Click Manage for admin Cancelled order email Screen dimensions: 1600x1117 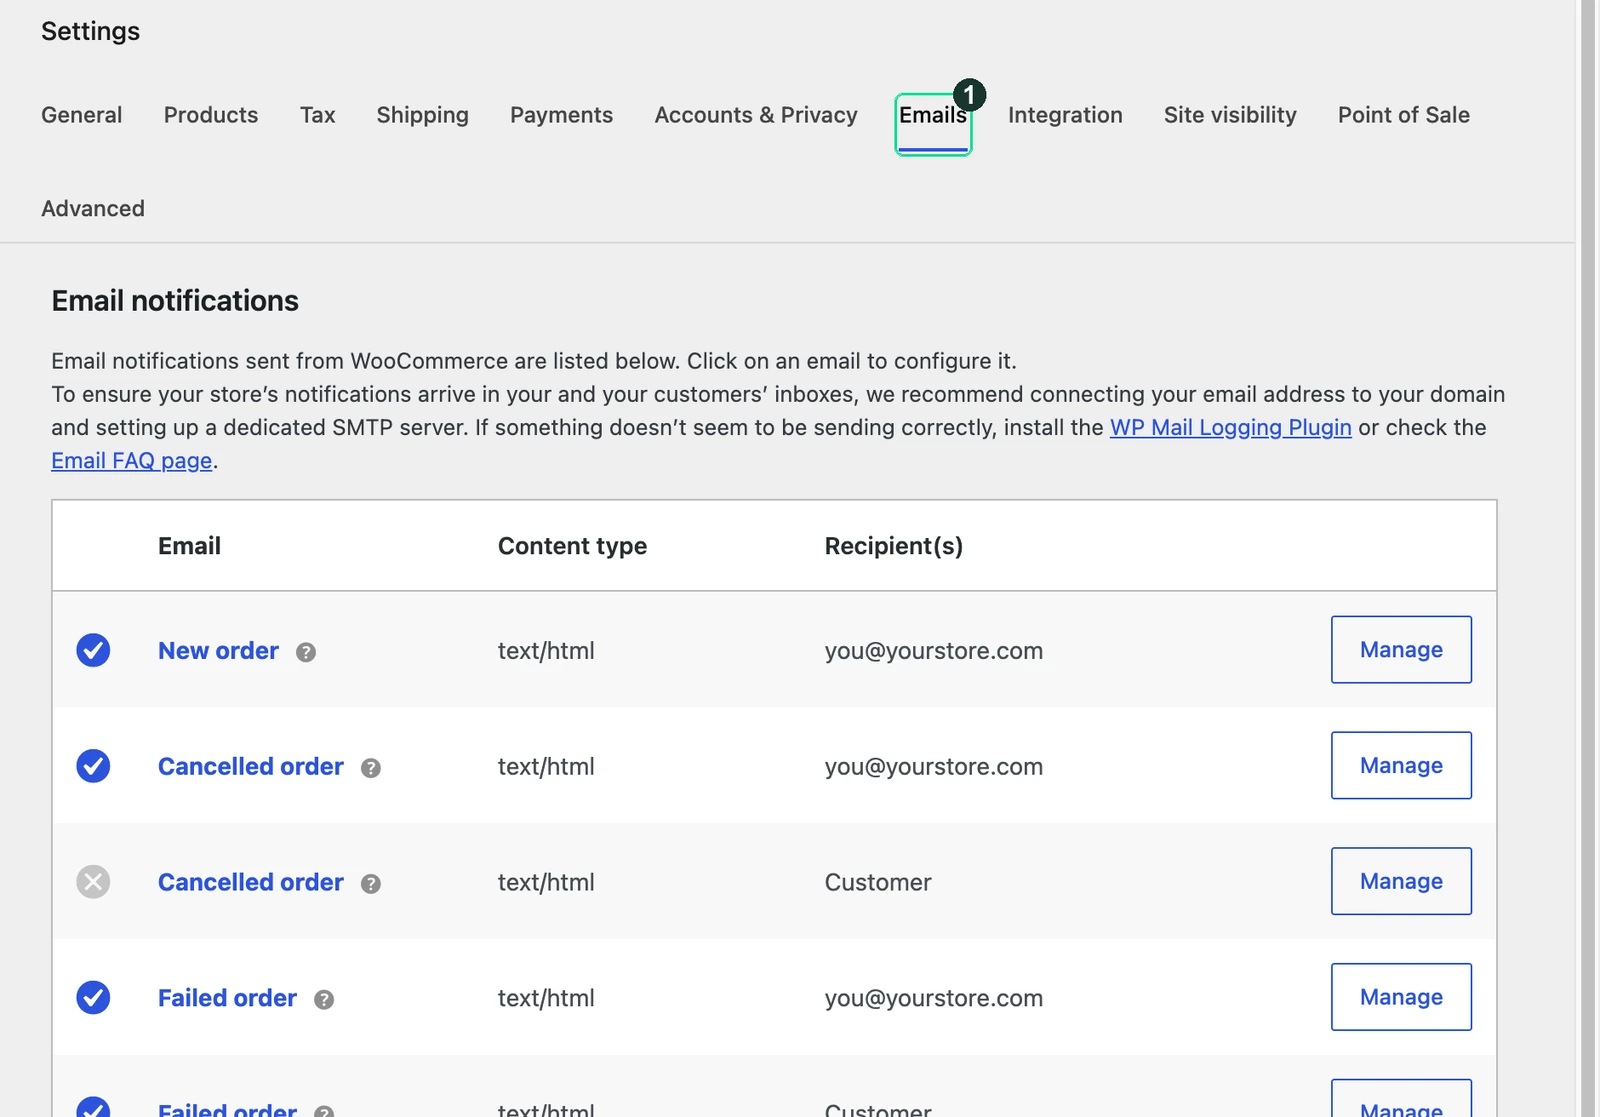point(1401,766)
